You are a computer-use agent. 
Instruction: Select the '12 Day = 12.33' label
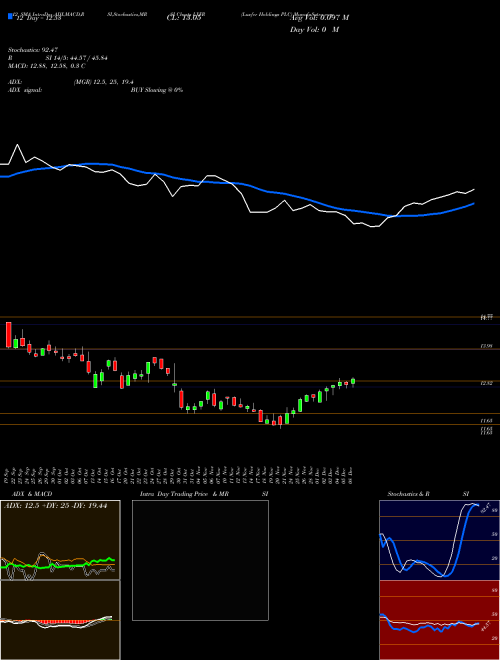pos(39,18)
